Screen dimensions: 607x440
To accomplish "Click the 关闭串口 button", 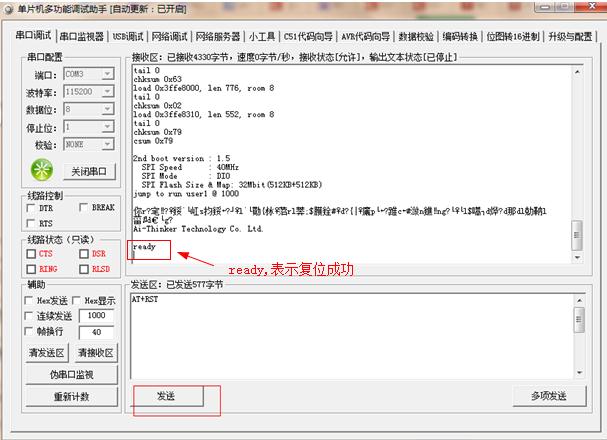I will pos(89,171).
